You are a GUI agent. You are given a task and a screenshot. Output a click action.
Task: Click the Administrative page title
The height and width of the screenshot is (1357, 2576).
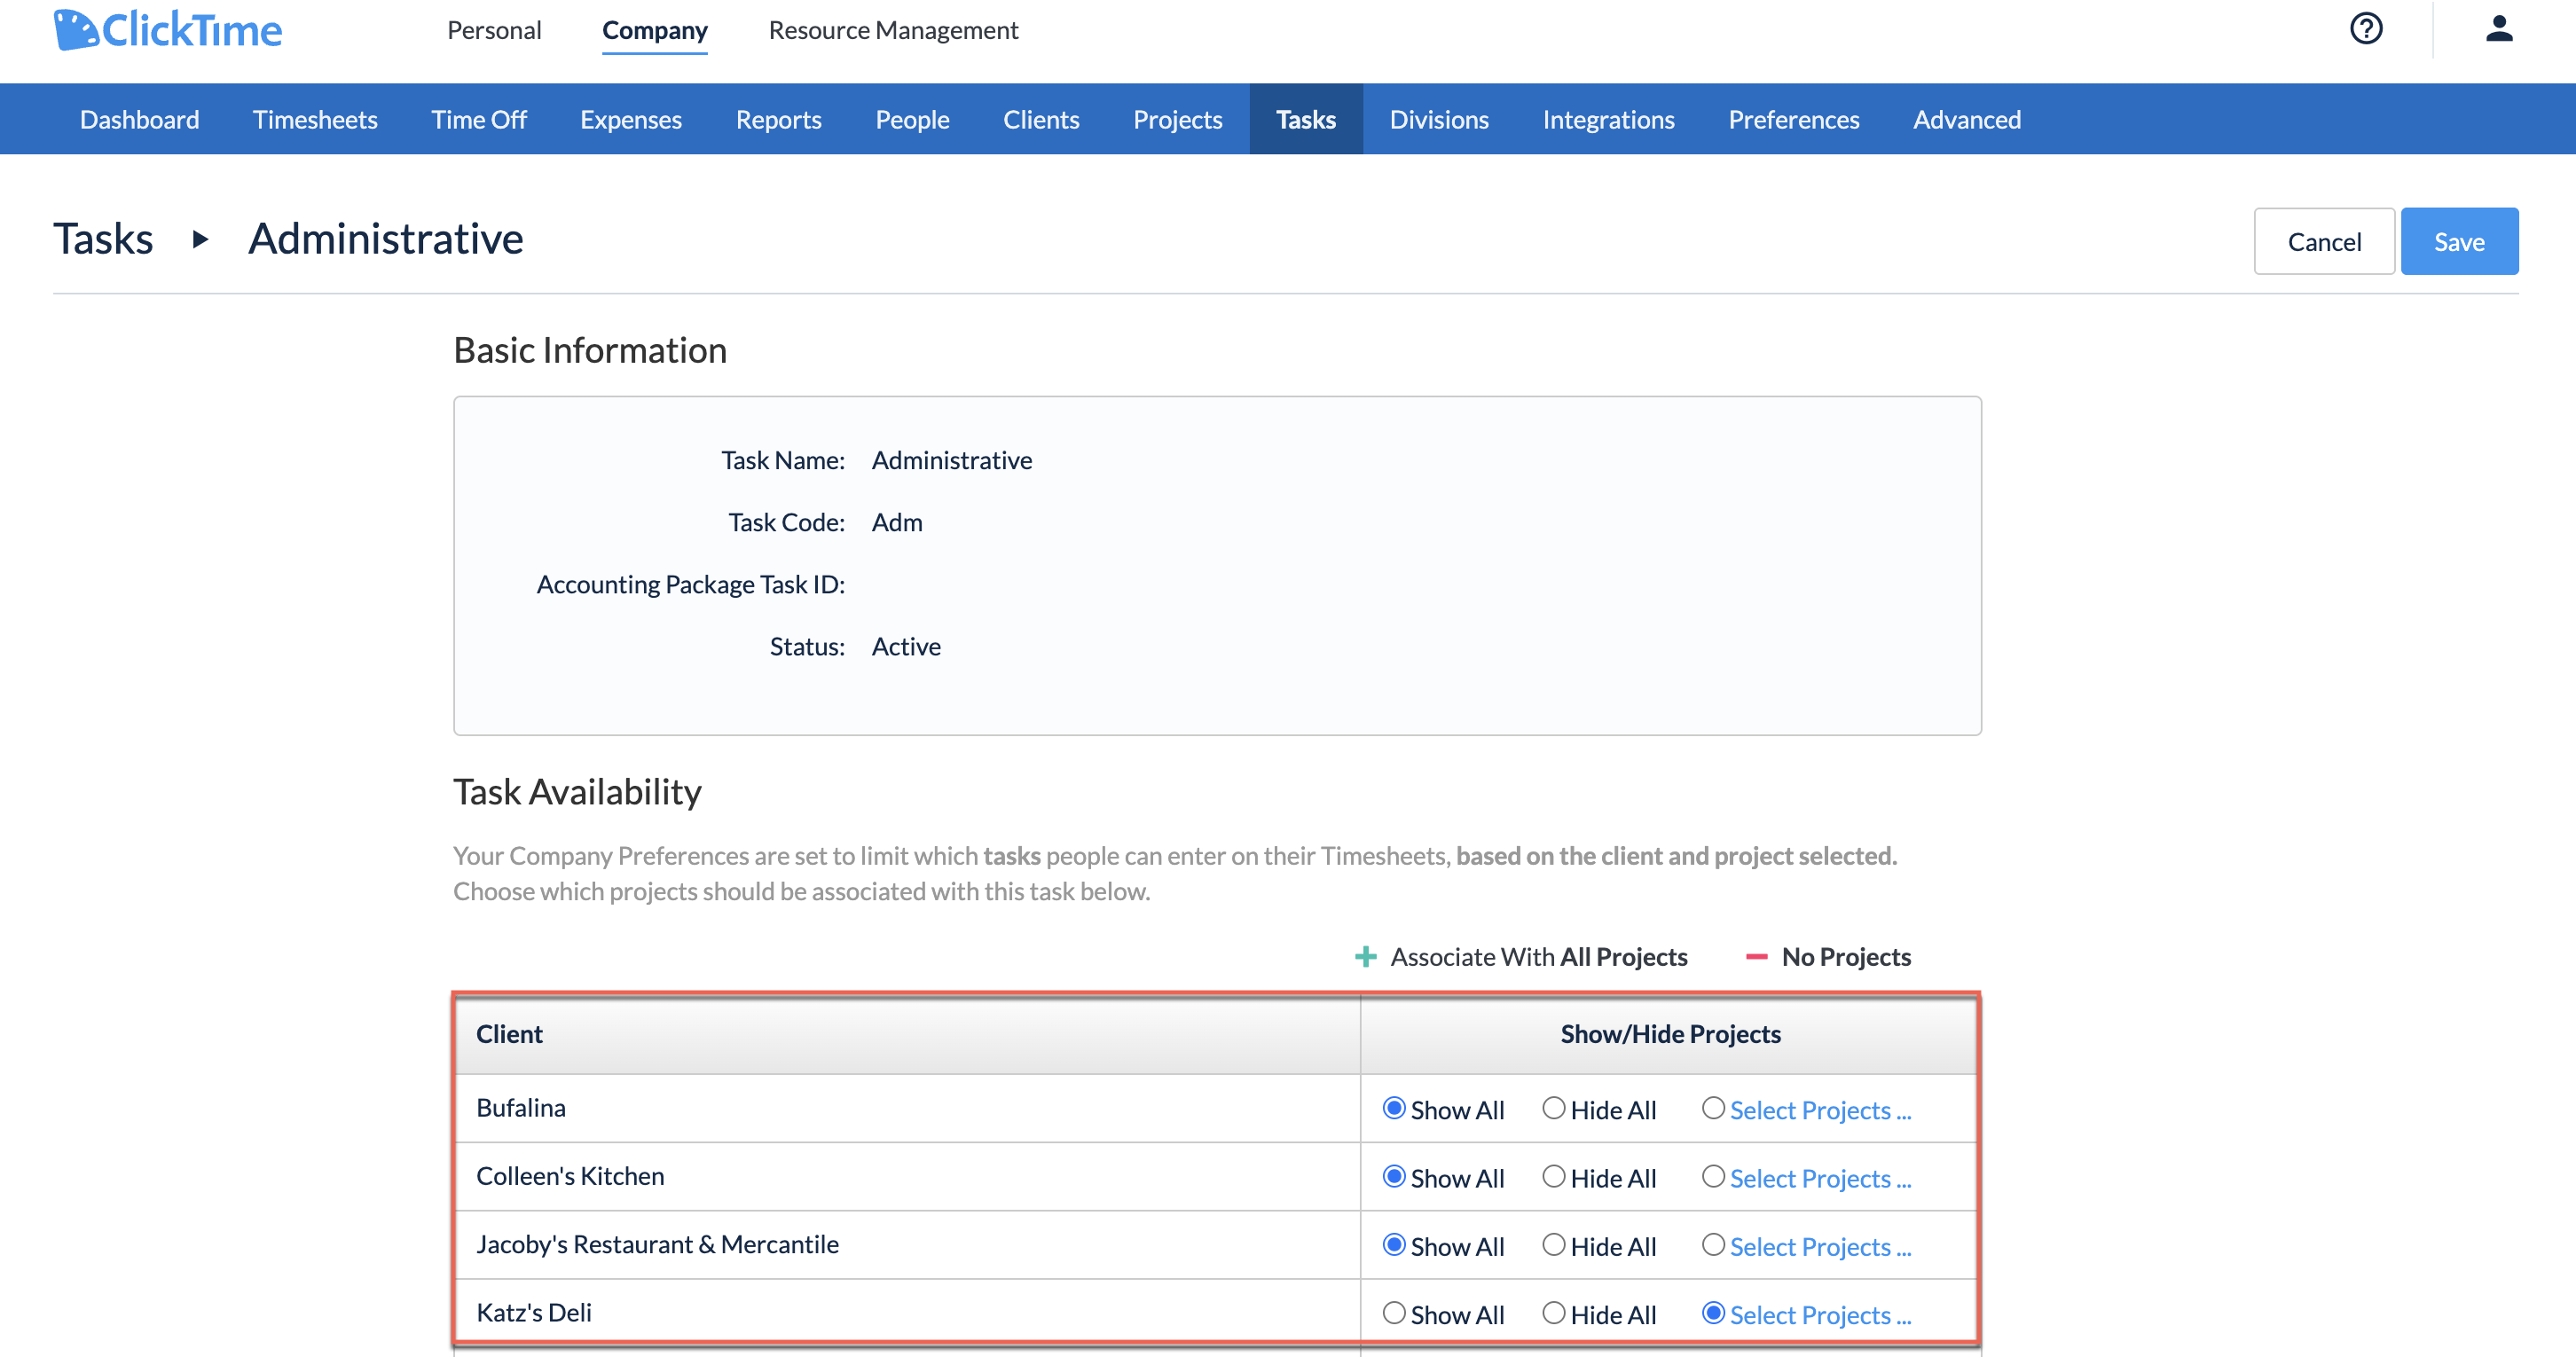coord(385,239)
